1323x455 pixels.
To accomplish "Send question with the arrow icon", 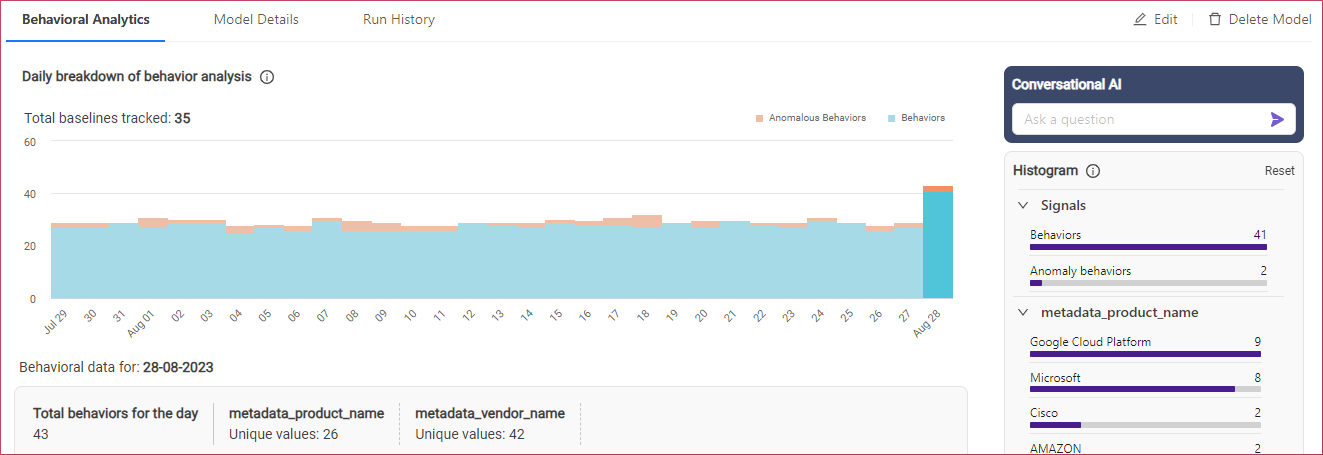I will click(x=1277, y=119).
